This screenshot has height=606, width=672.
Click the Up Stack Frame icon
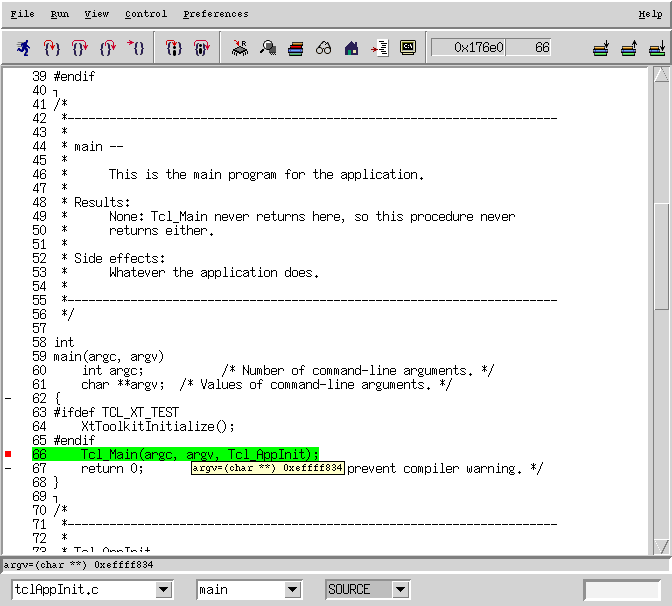coord(629,48)
